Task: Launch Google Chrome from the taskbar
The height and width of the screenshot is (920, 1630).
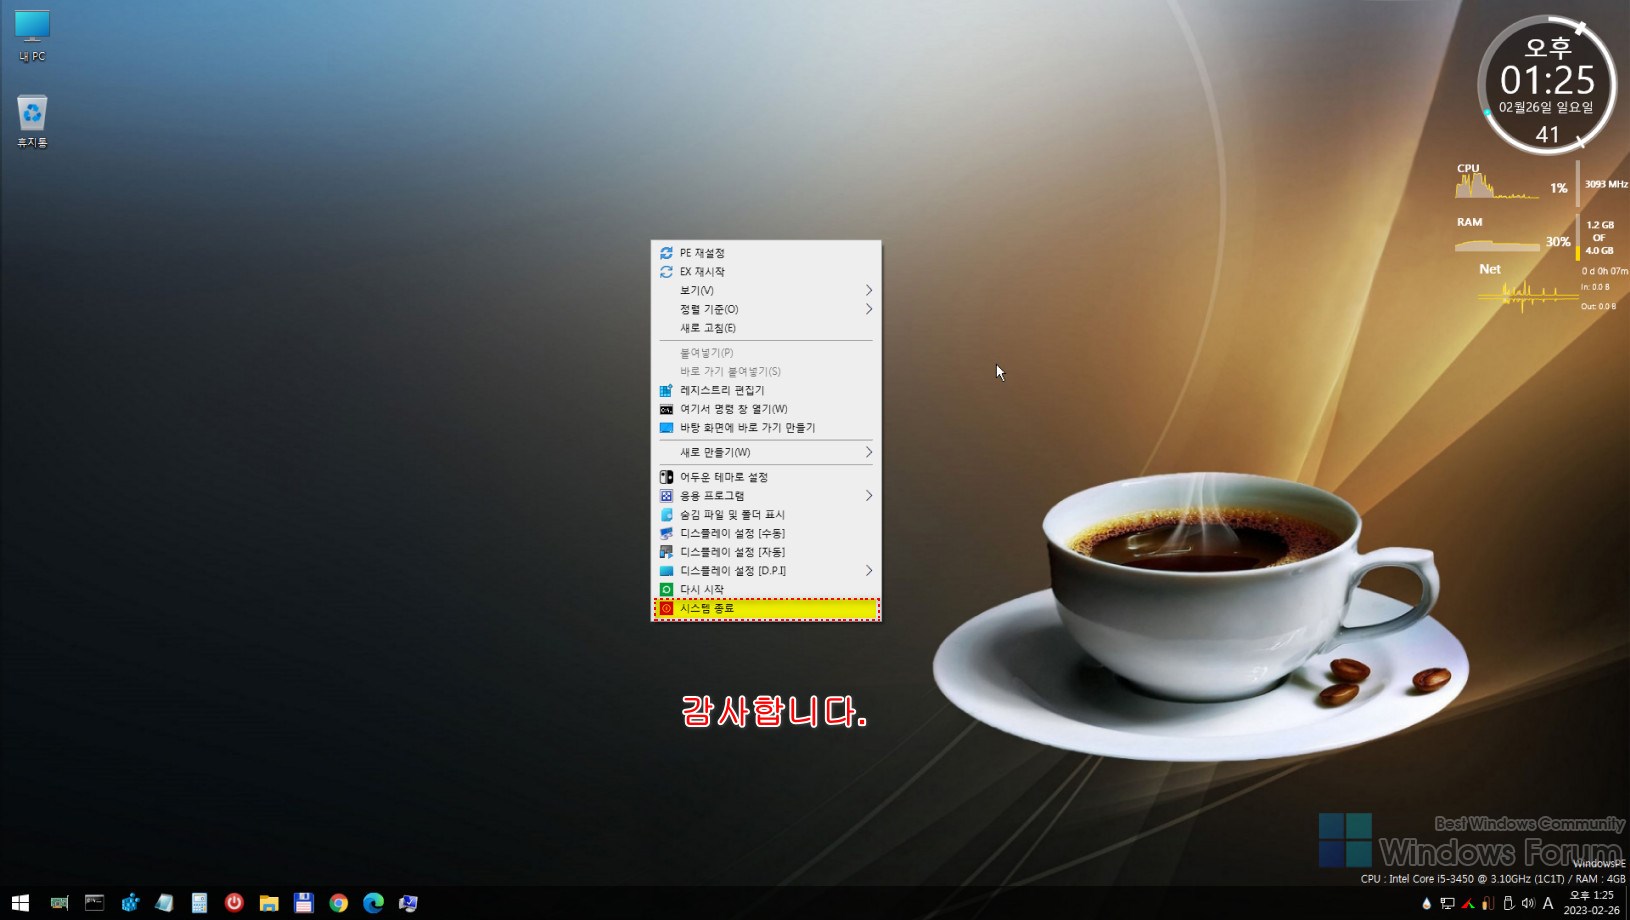Action: [339, 903]
